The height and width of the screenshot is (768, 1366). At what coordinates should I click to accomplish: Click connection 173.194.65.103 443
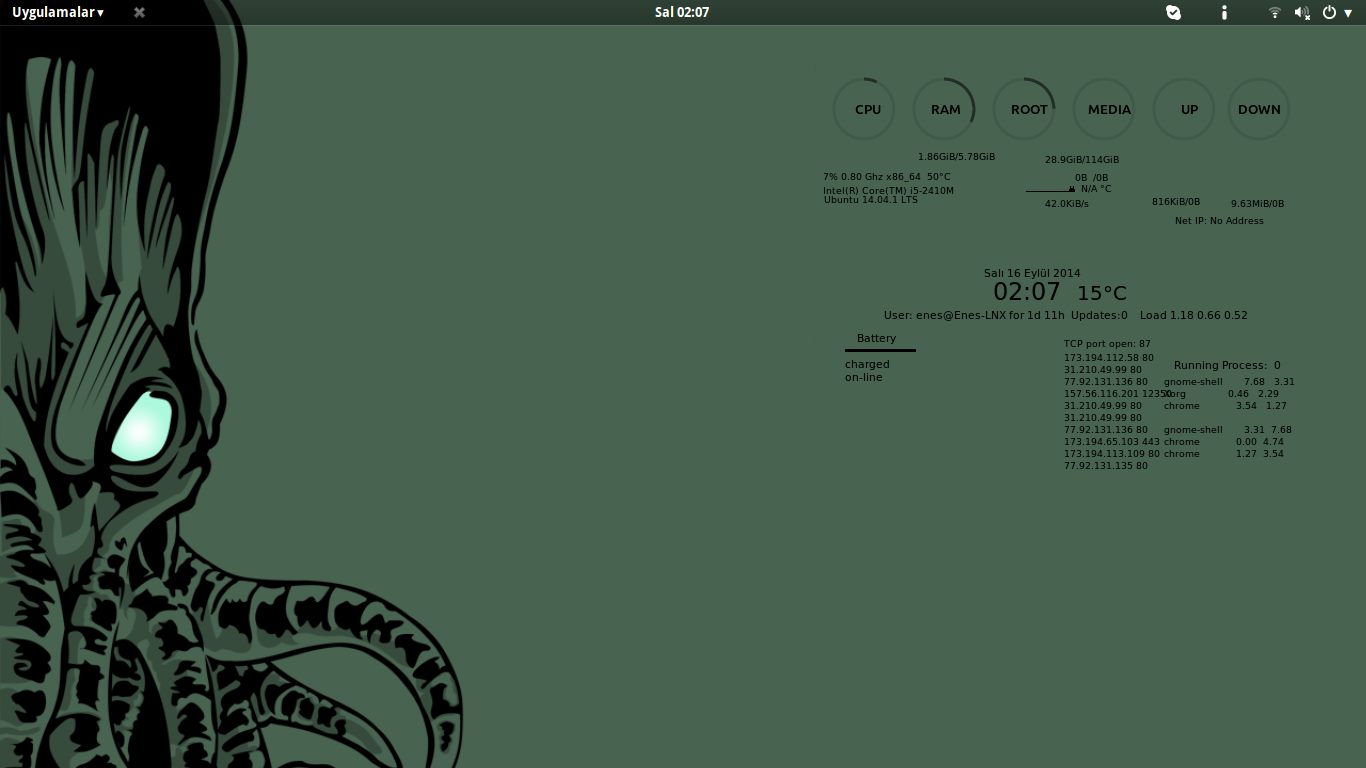(x=1112, y=442)
